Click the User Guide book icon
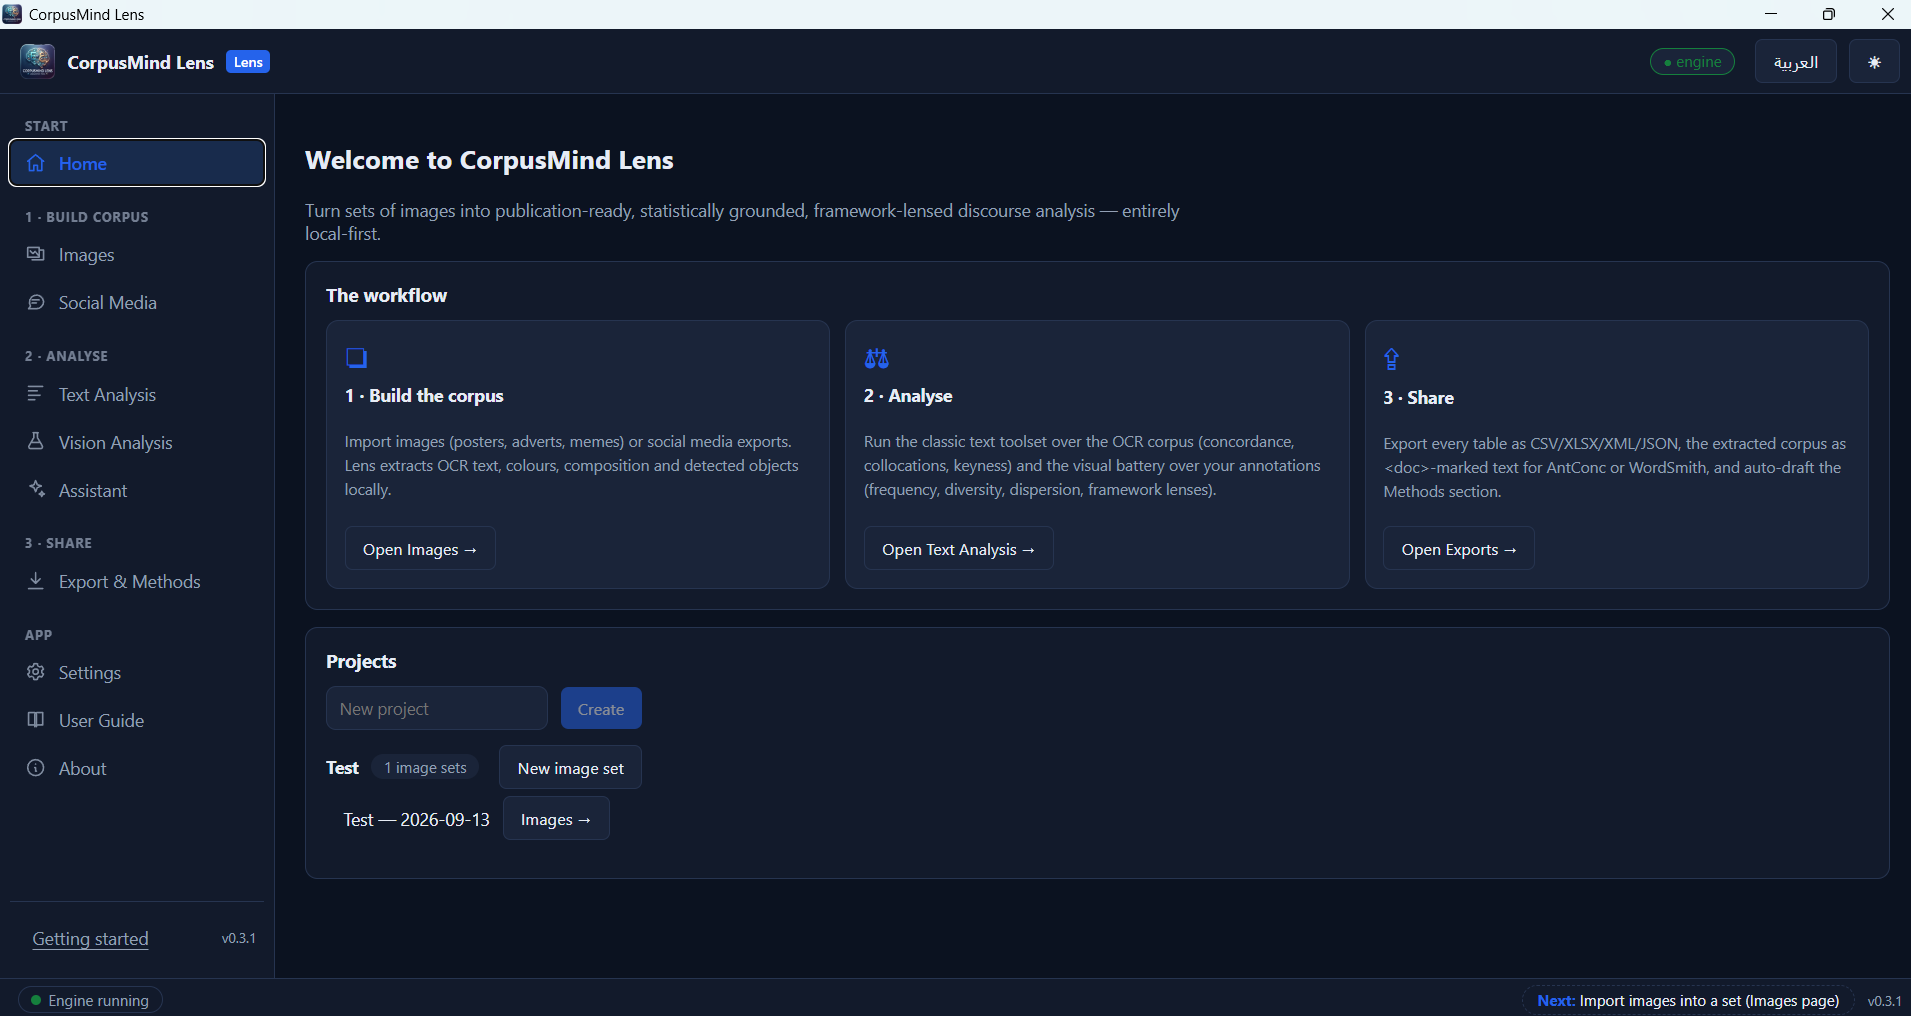The width and height of the screenshot is (1911, 1016). click(36, 720)
